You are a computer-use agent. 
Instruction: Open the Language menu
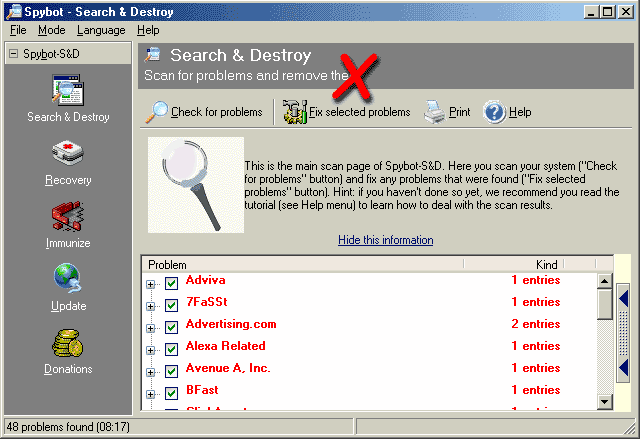tap(101, 30)
